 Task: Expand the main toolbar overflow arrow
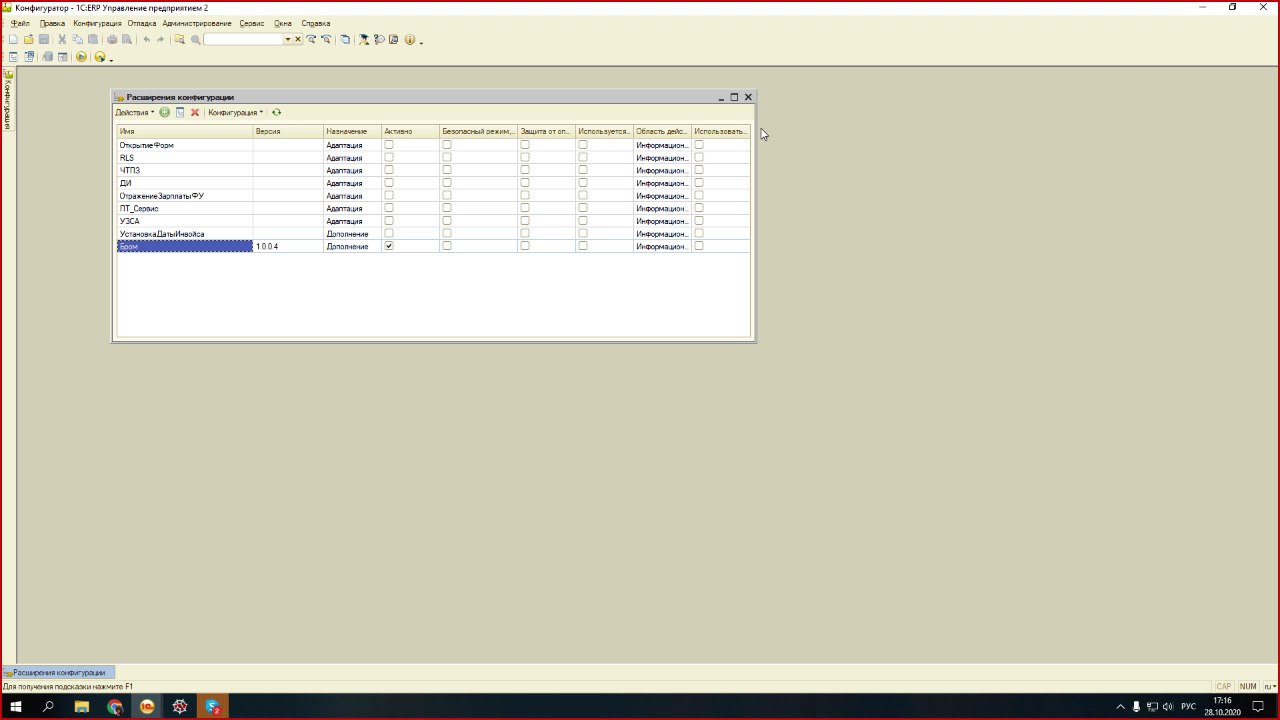point(421,42)
